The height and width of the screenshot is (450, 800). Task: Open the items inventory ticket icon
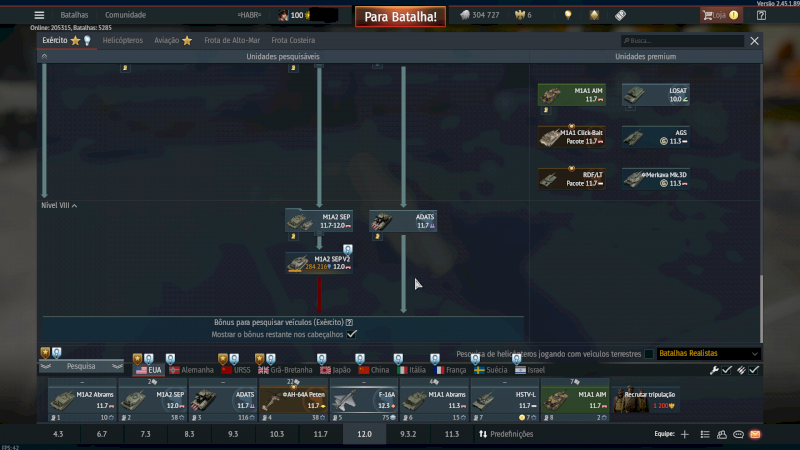(620, 15)
